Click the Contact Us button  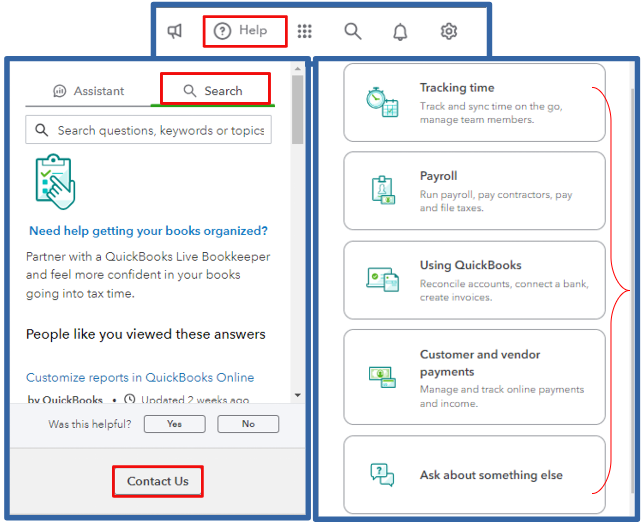coord(158,481)
